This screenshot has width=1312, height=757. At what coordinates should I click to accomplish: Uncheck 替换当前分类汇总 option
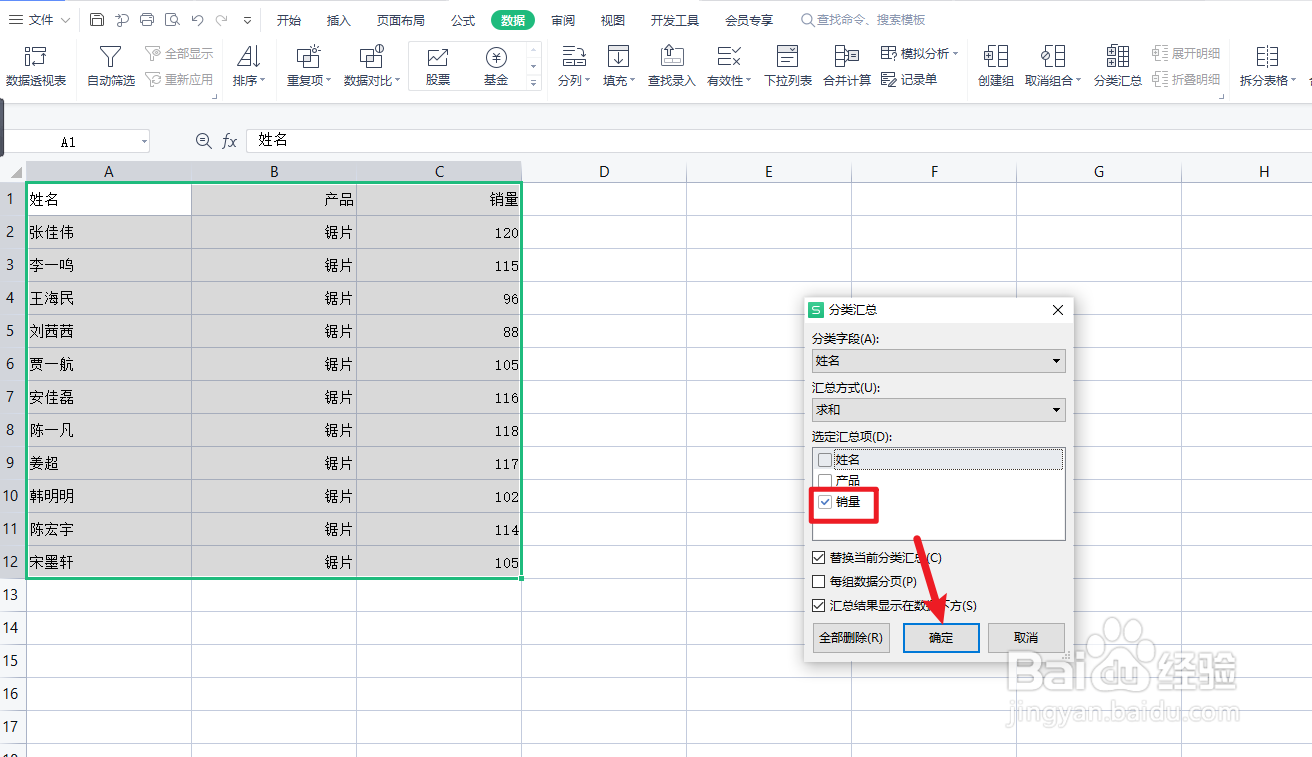tap(819, 557)
